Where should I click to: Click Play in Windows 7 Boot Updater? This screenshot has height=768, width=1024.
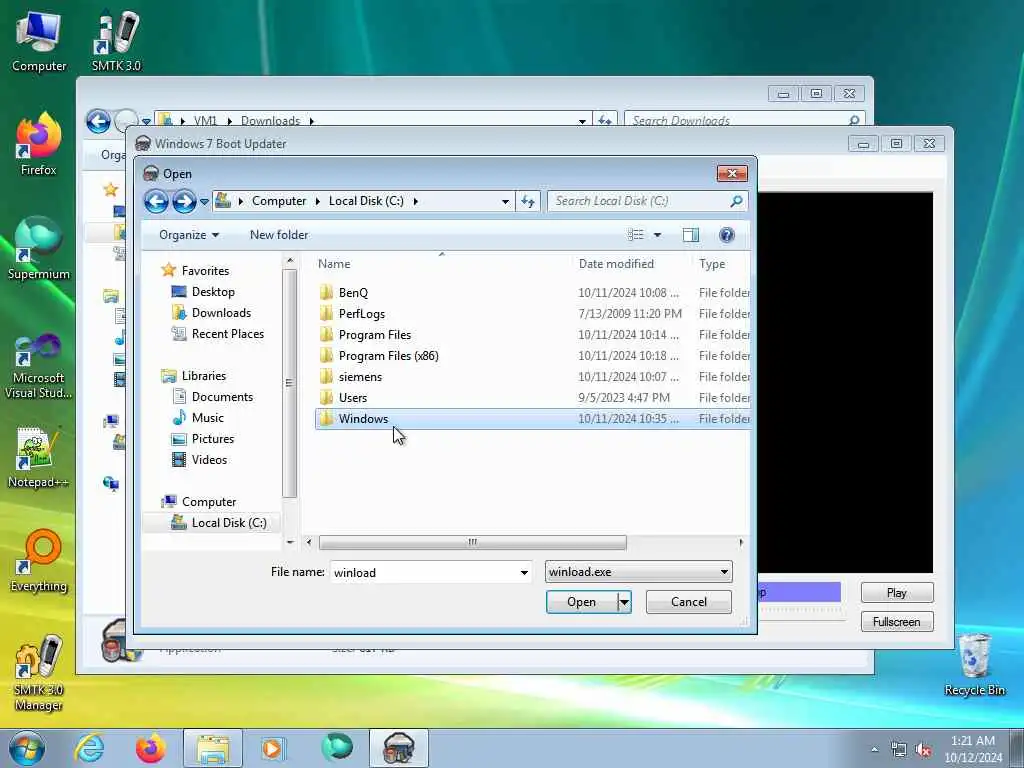(x=897, y=592)
